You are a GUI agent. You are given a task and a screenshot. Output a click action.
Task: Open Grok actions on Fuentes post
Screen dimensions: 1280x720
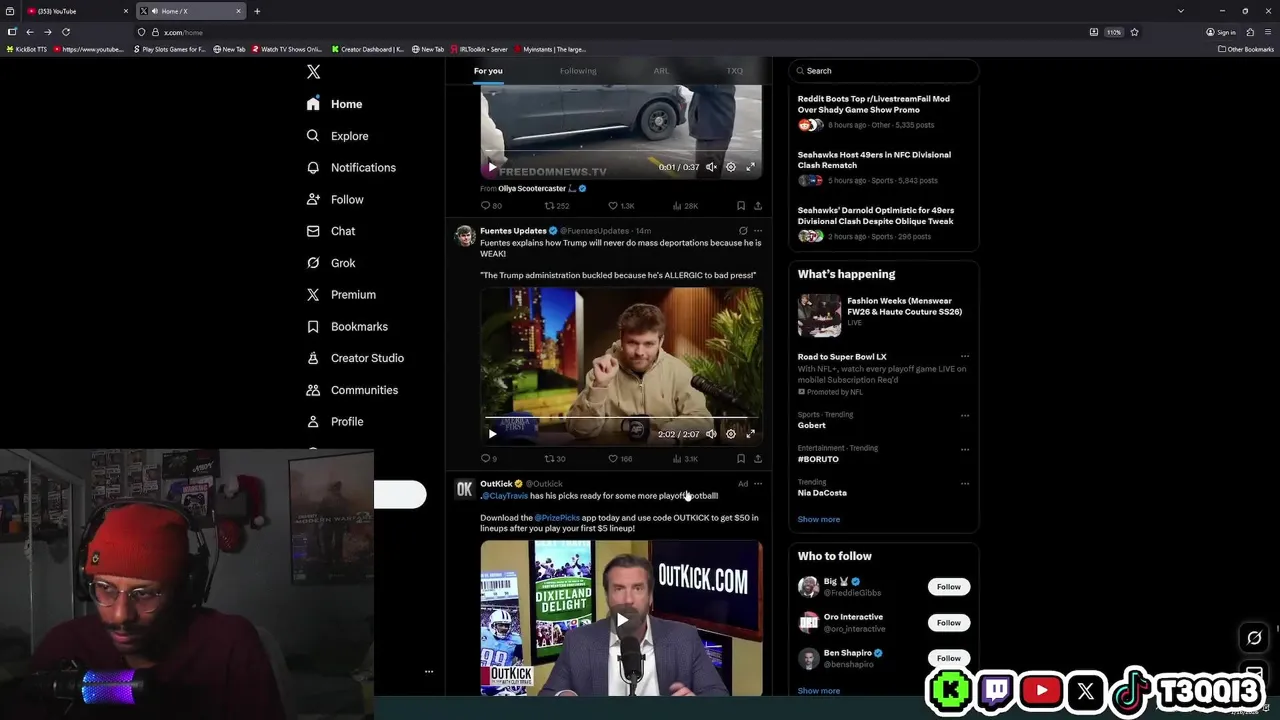(x=743, y=231)
